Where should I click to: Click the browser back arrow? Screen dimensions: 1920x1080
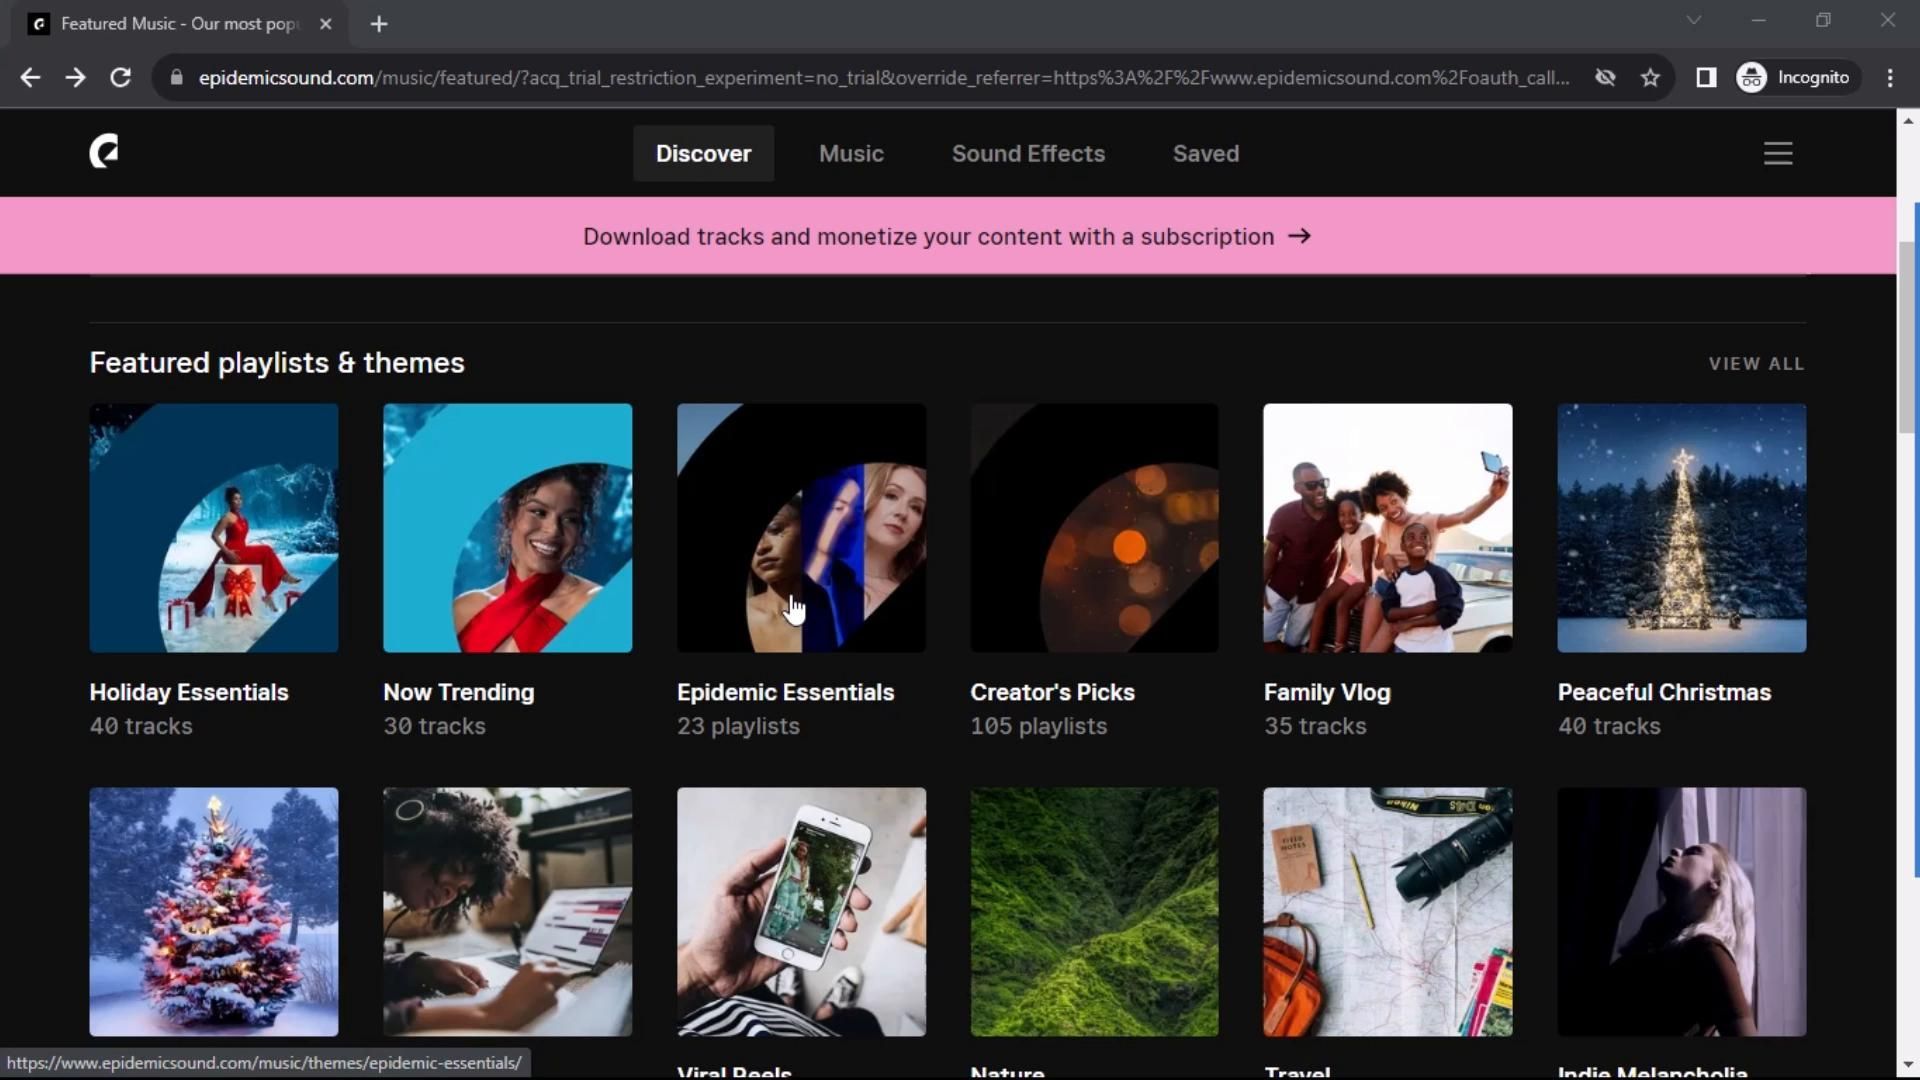coord(30,78)
